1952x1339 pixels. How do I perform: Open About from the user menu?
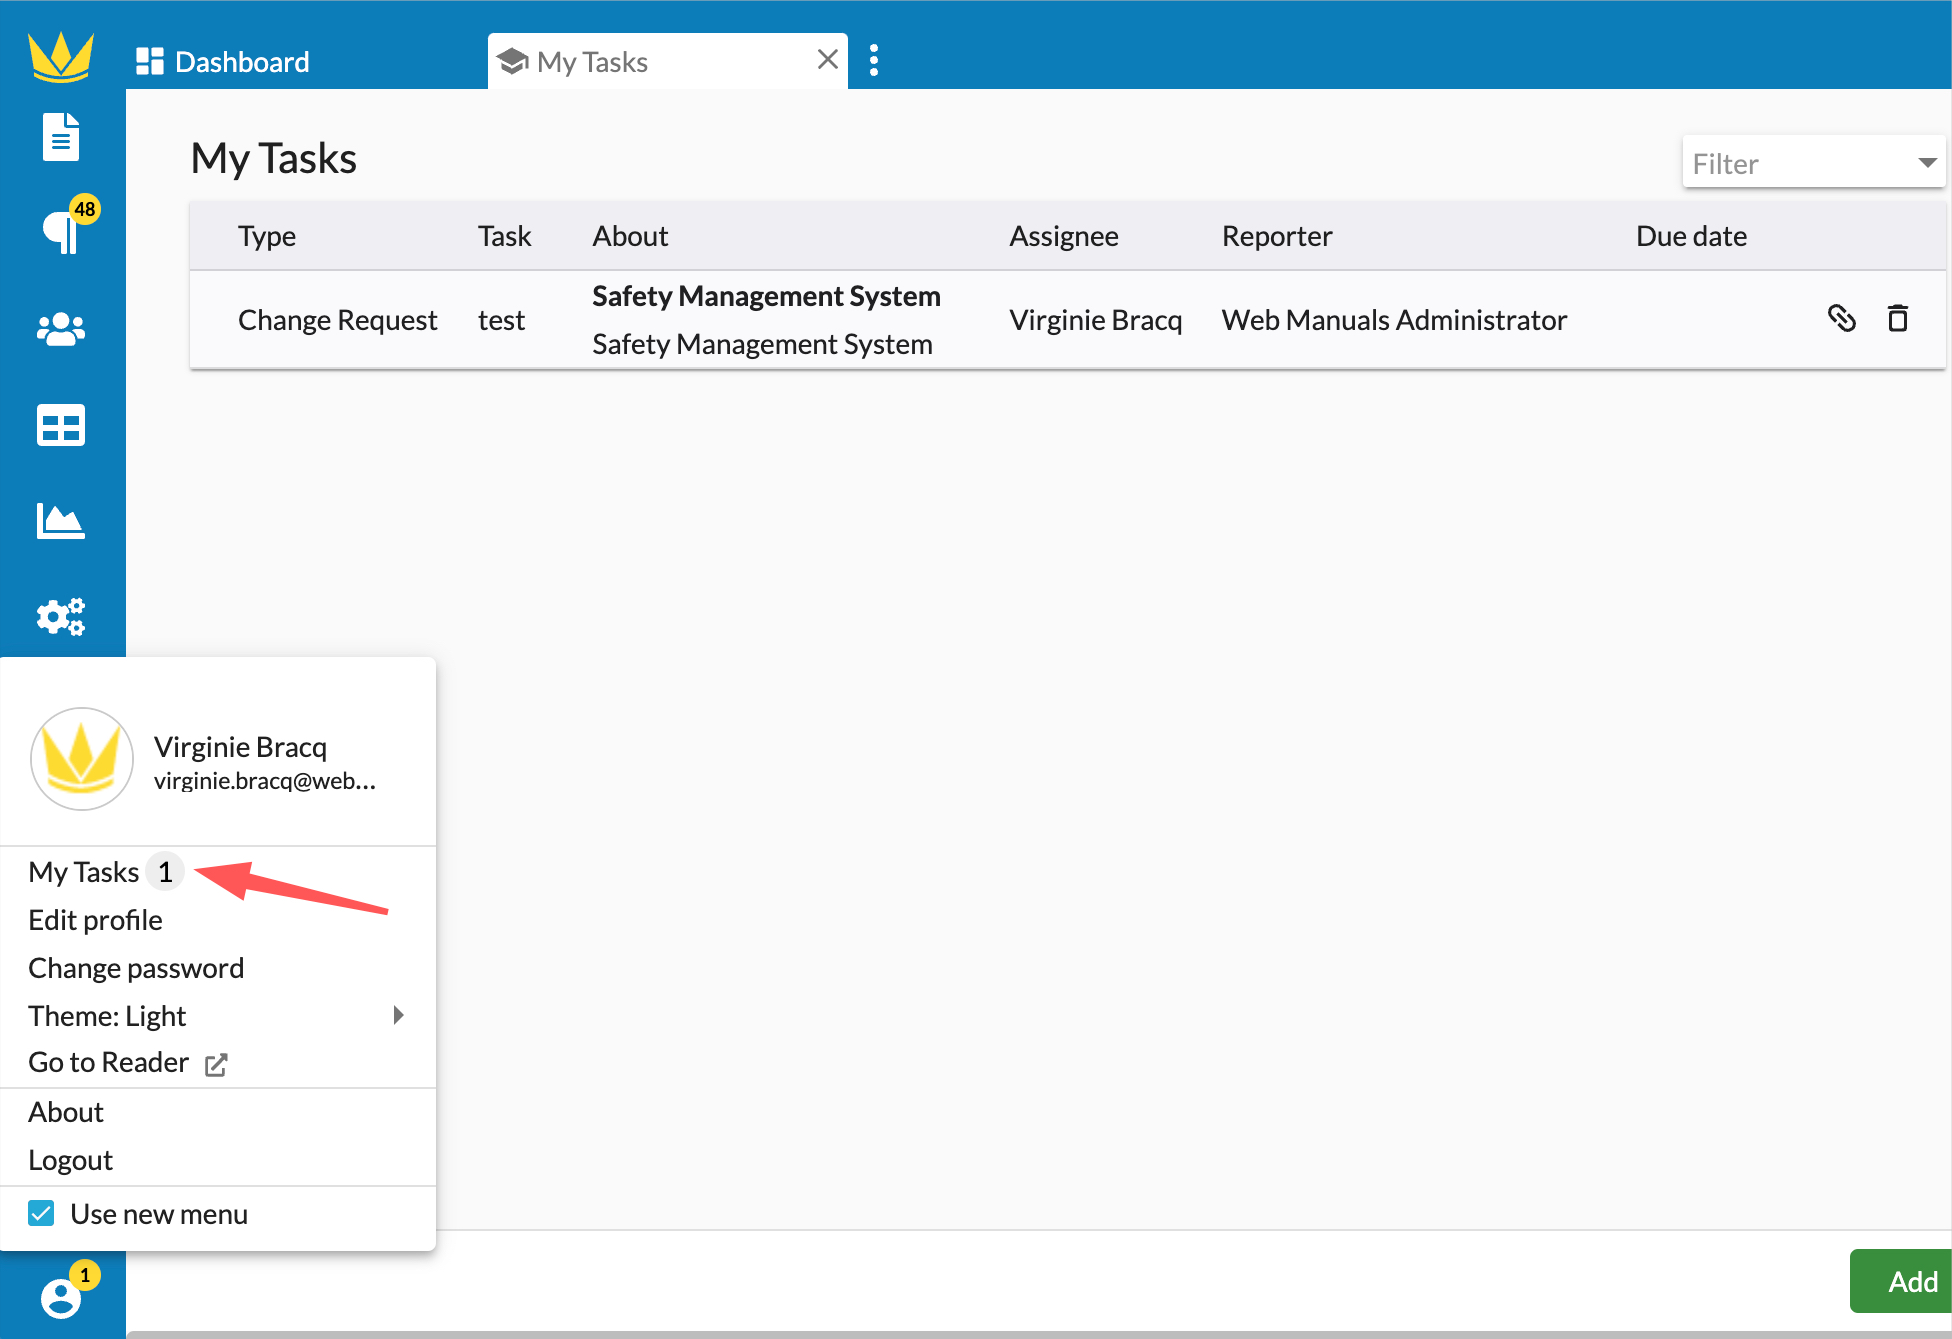pos(66,1112)
